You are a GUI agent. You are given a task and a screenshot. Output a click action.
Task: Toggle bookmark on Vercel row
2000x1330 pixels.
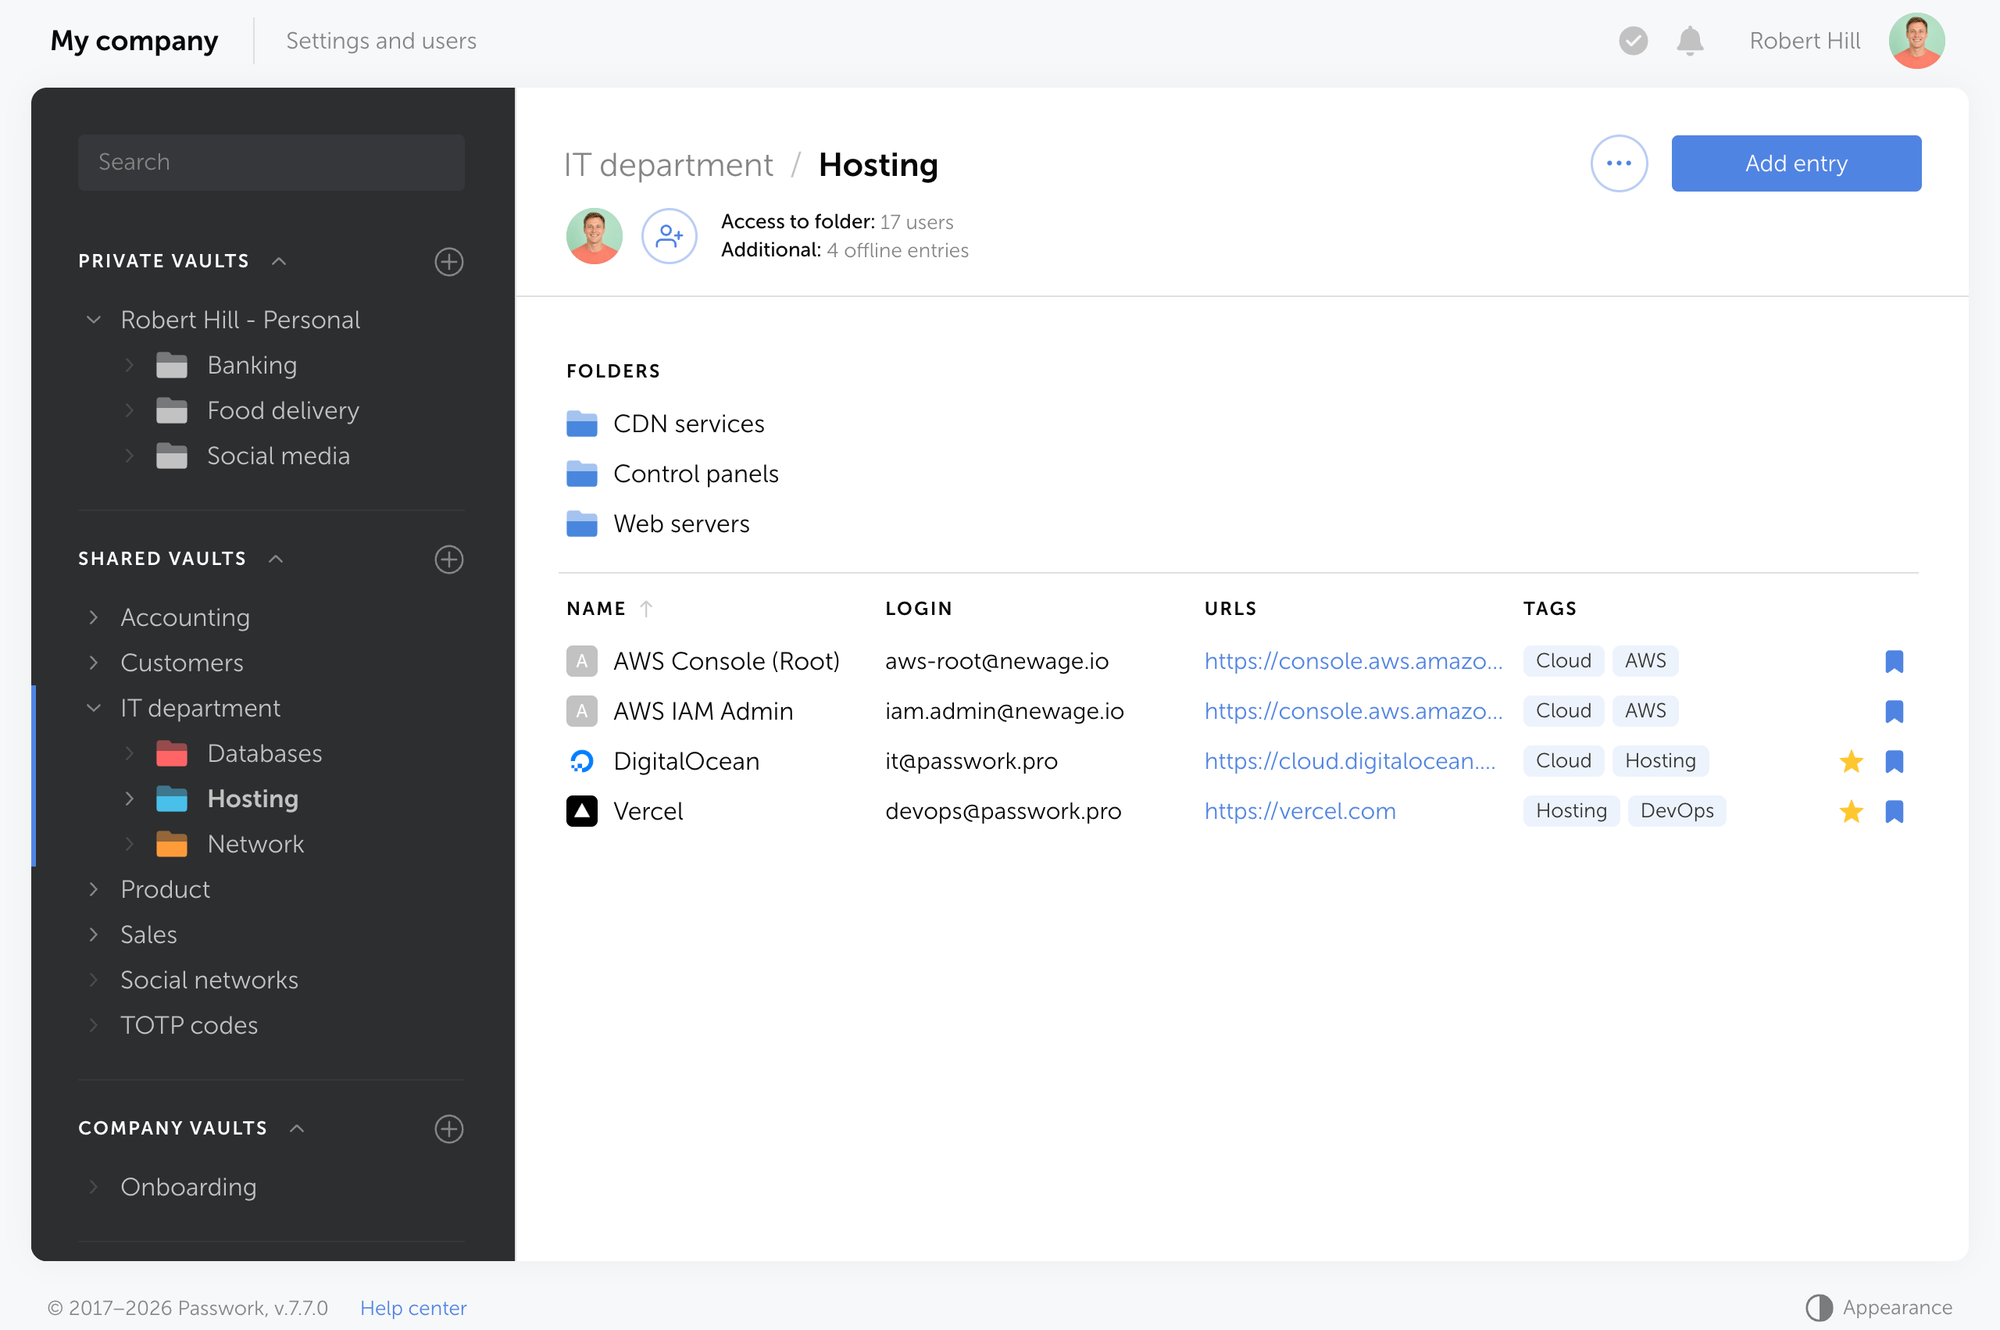1894,811
